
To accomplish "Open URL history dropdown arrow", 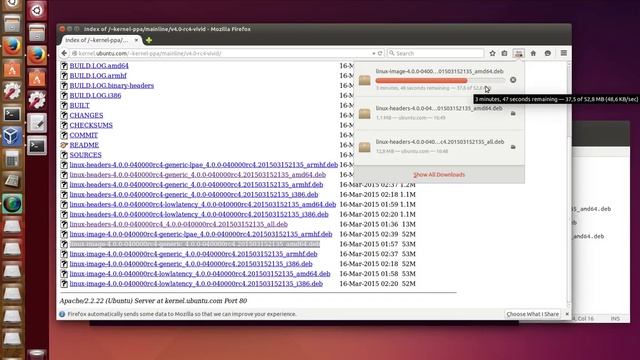I will click(x=373, y=53).
